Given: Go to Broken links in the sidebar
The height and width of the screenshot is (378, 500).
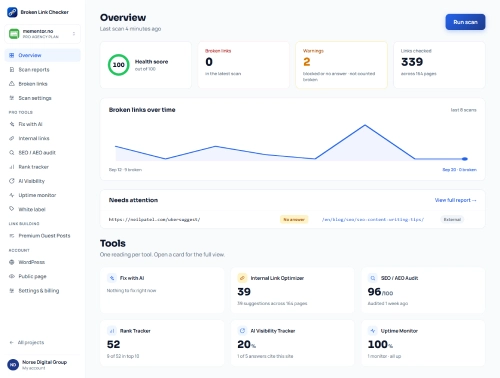Looking at the screenshot, I should pyautogui.click(x=42, y=84).
